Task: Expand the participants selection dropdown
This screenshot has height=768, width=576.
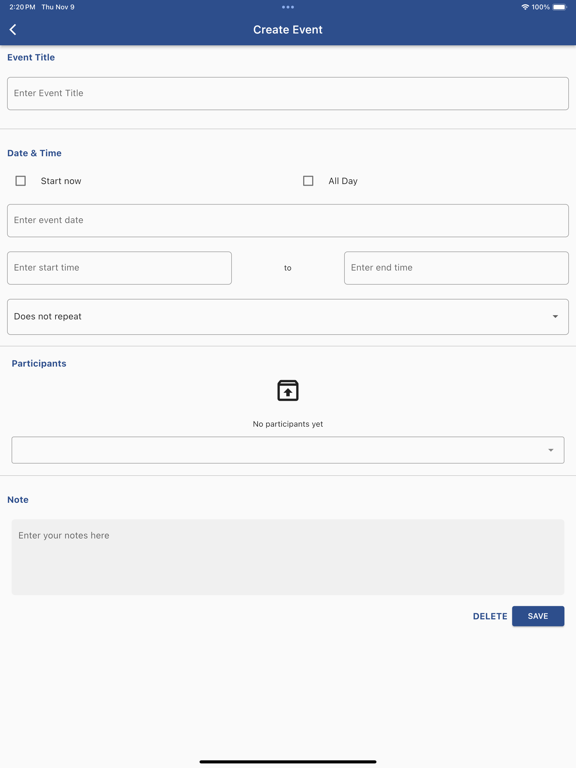Action: 288,450
